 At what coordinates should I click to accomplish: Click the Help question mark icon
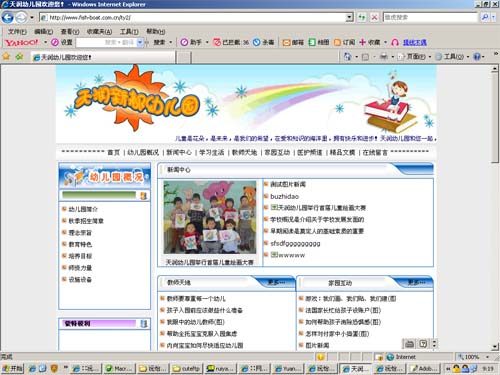(477, 57)
